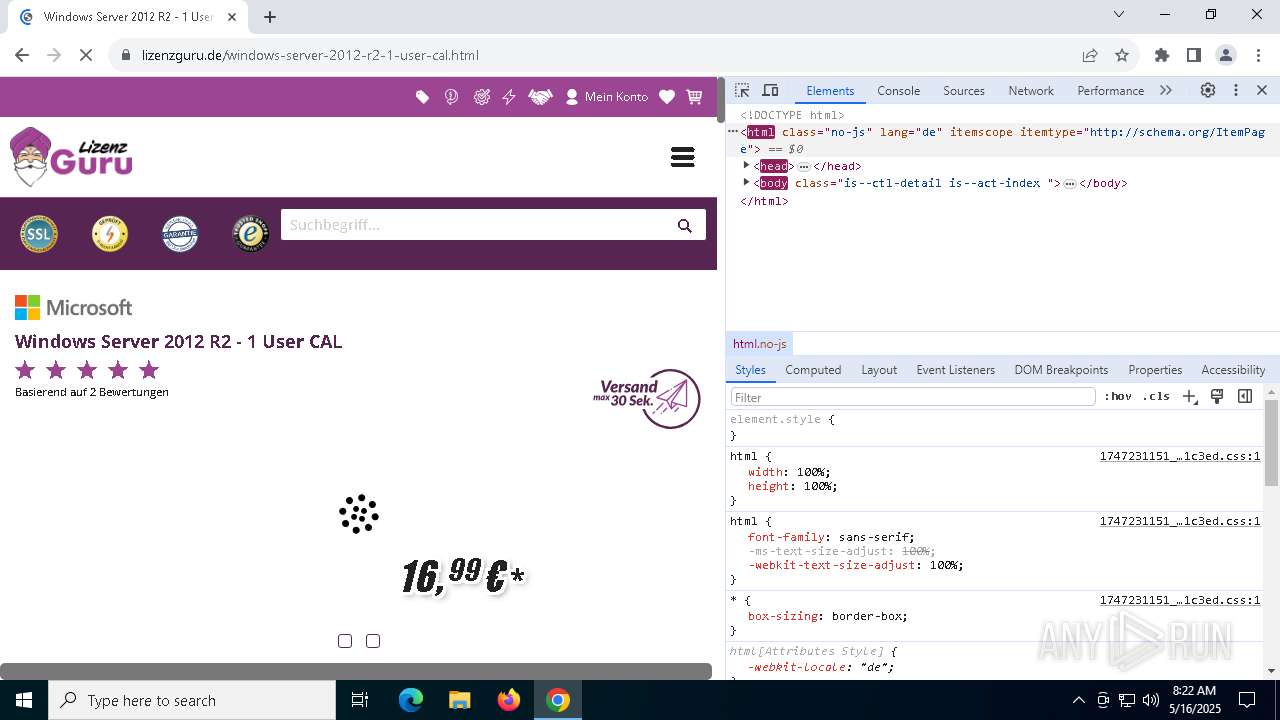Open File Explorer from taskbar
The height and width of the screenshot is (720, 1280).
point(459,700)
